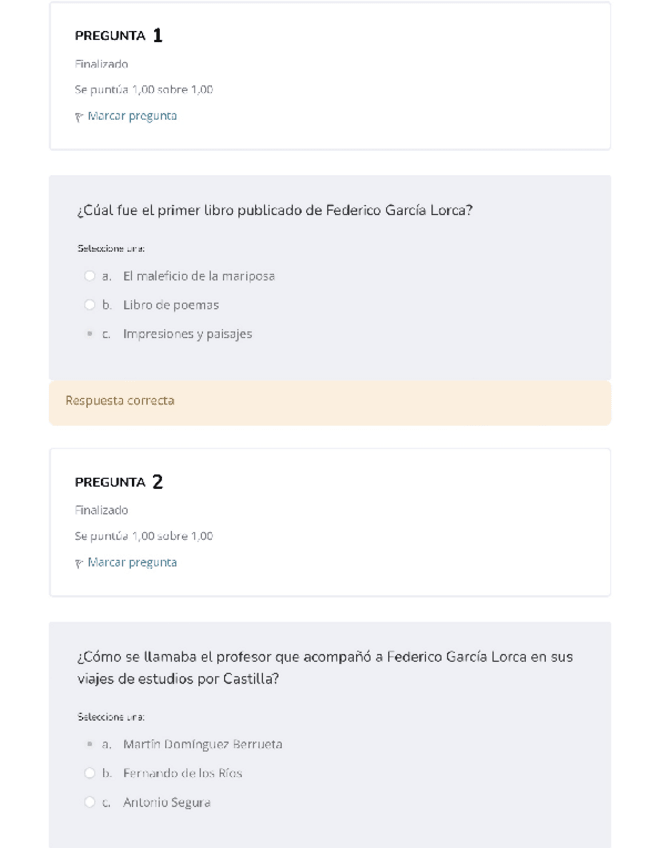Select the Fernando de los Ríos radio button
The image size is (660, 848).
[x=90, y=773]
